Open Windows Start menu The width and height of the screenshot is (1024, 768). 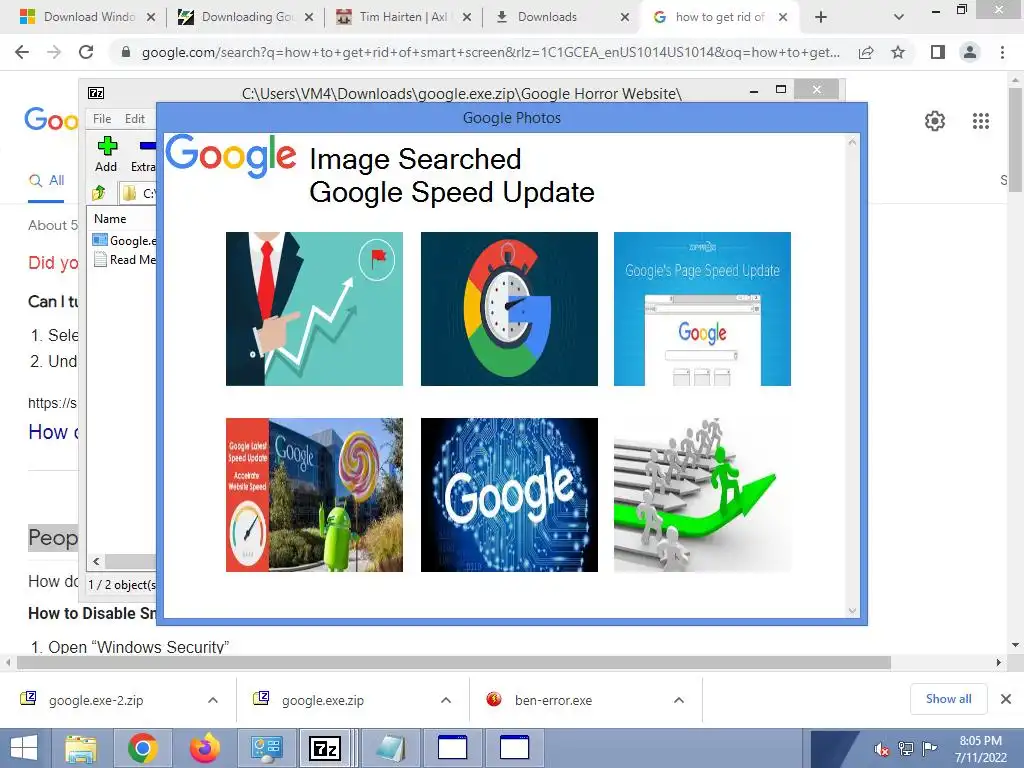click(x=24, y=748)
